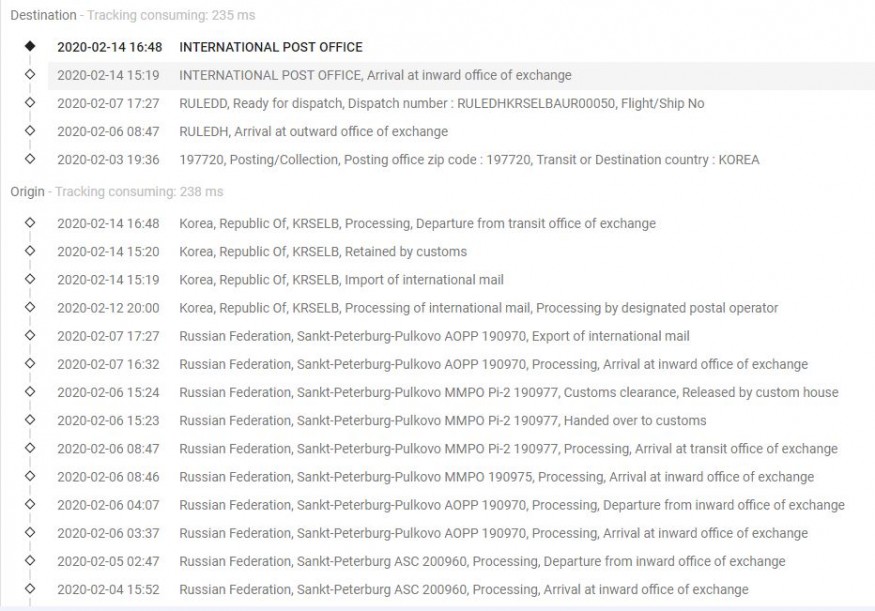Click the Destination section heading
This screenshot has width=875, height=611.
[x=43, y=15]
